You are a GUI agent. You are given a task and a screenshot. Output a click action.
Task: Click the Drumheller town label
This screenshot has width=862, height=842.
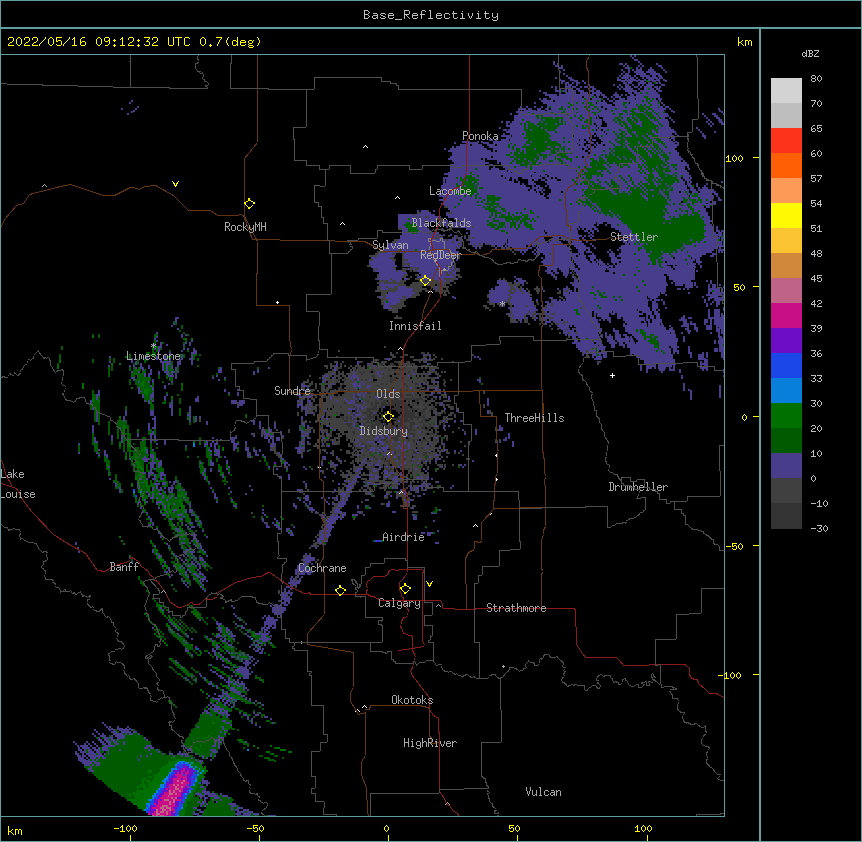(x=638, y=487)
